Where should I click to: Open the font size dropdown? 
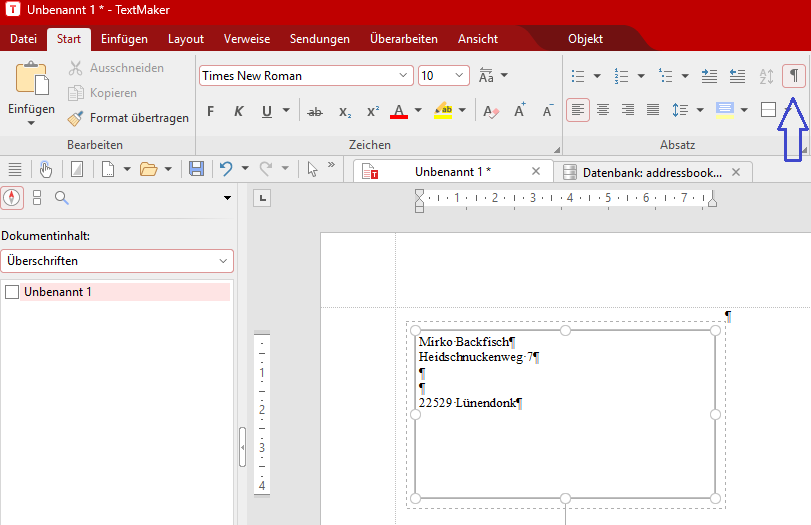(459, 76)
